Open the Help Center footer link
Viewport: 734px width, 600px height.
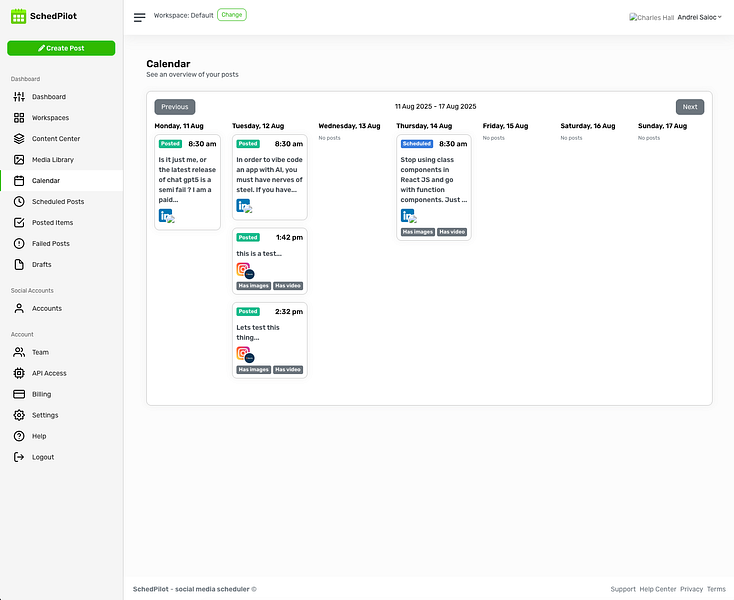658,589
